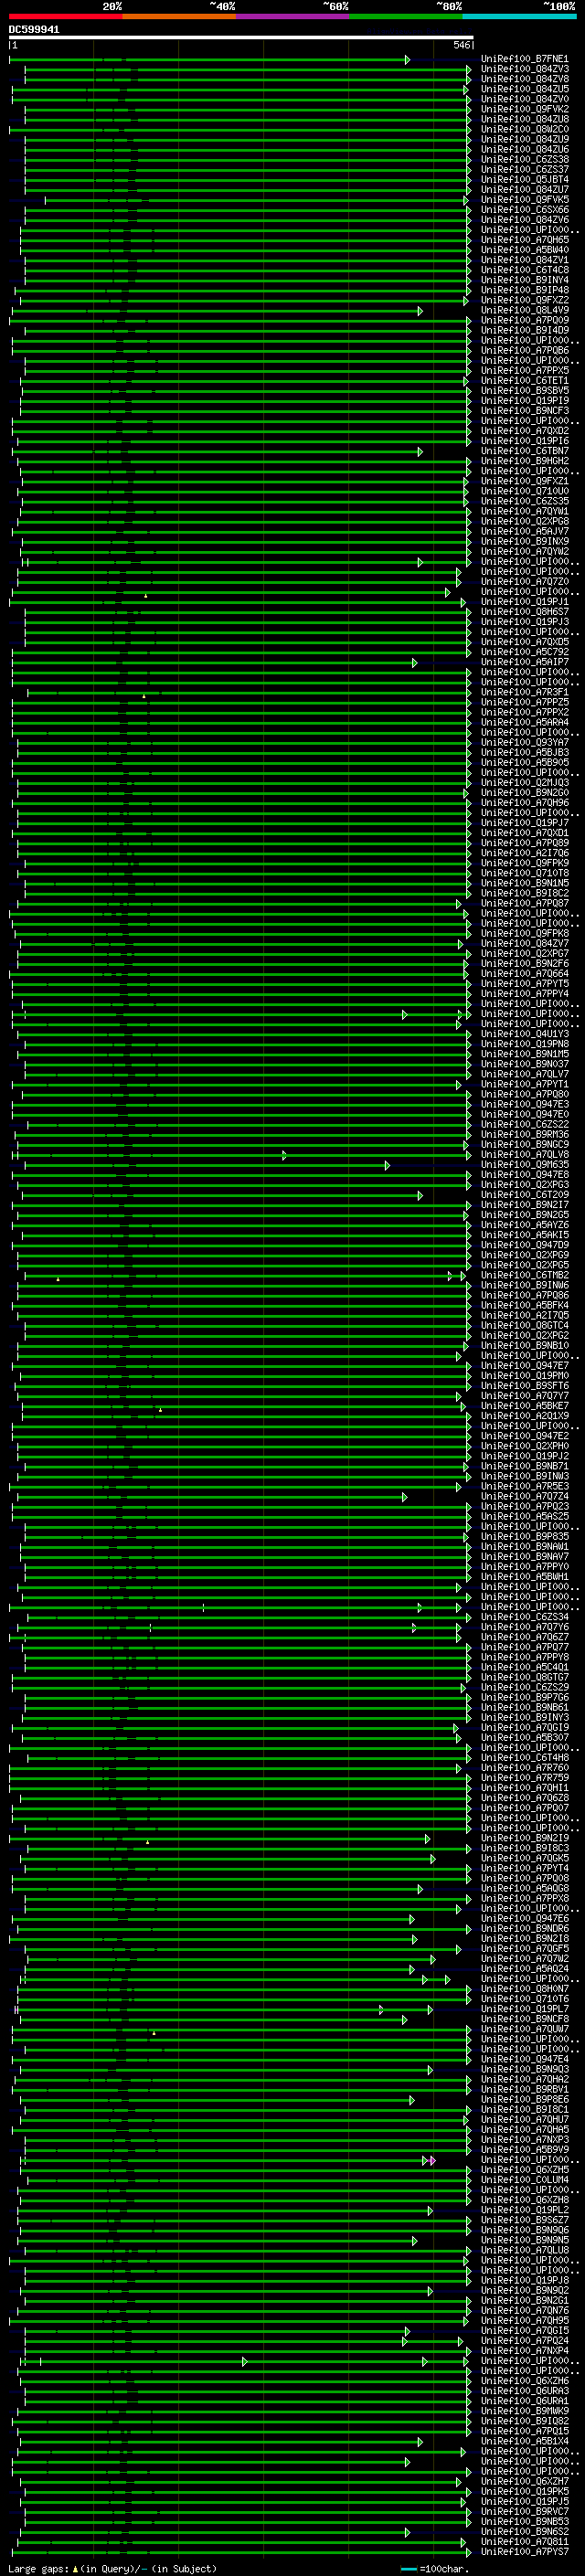Select the UniRef100_C6ZS38 label
Image resolution: width=585 pixels, height=2576 pixels.
pyautogui.click(x=525, y=159)
